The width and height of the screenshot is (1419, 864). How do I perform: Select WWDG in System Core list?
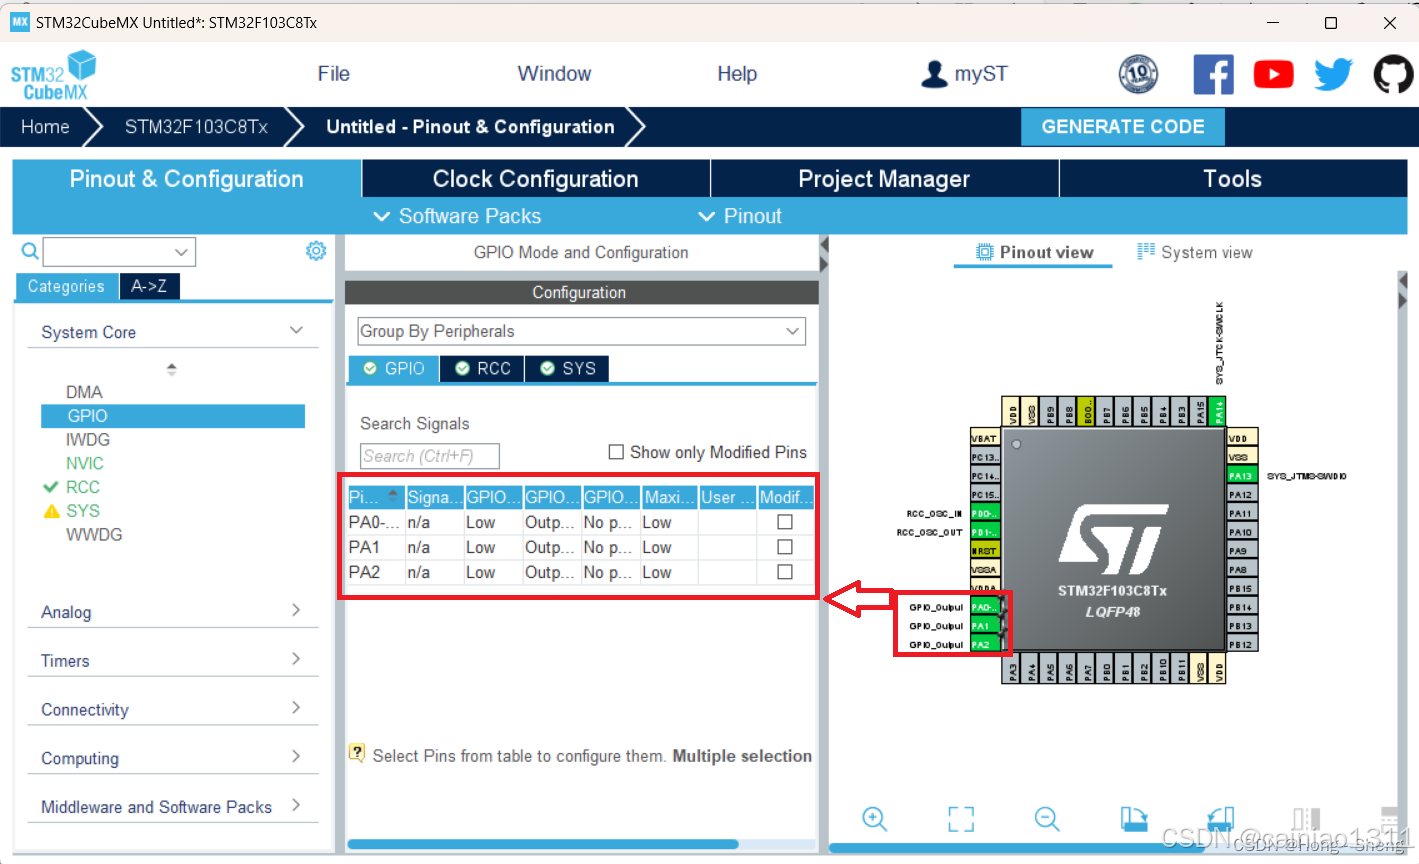click(94, 534)
